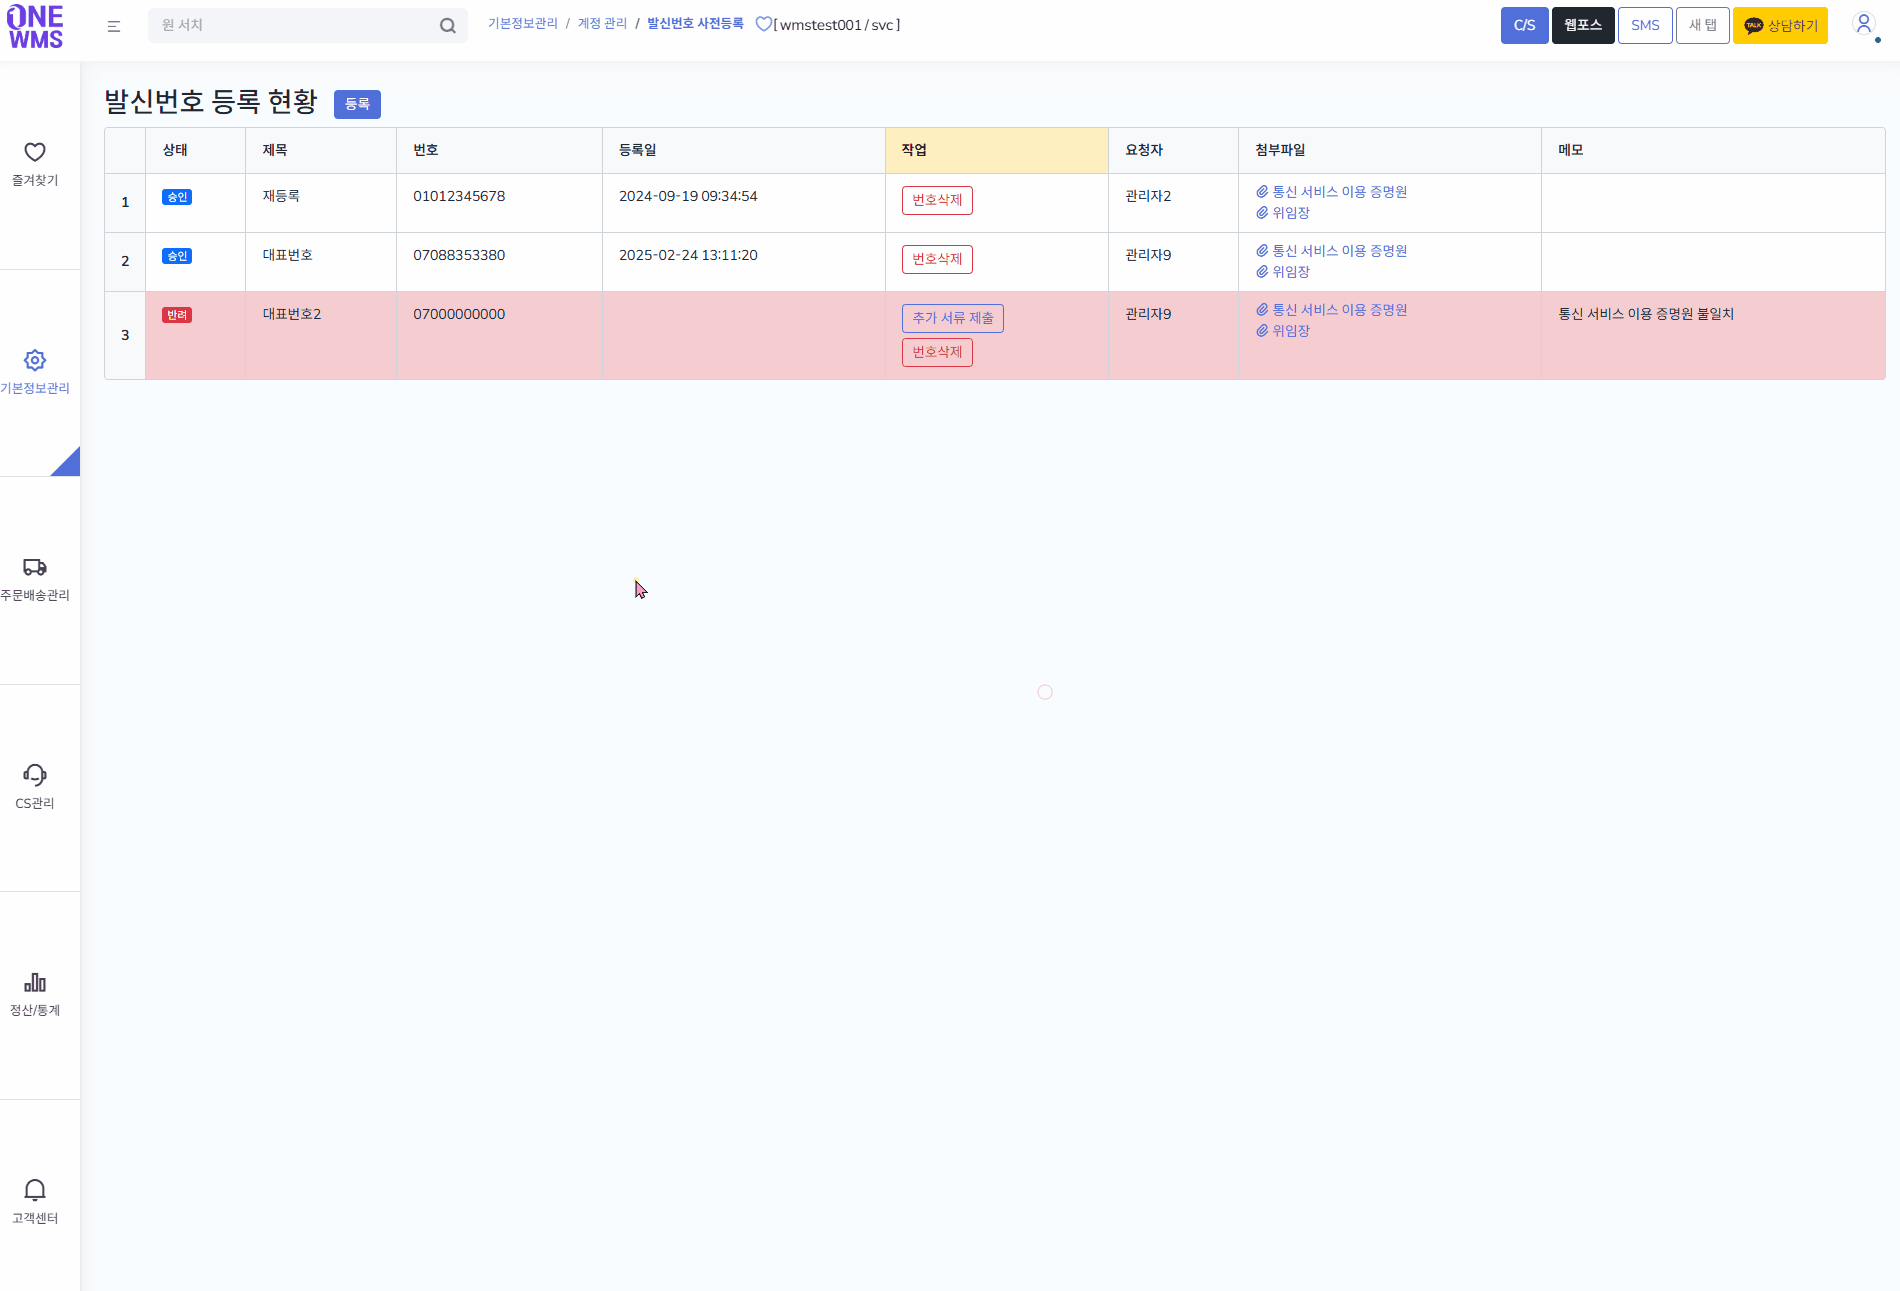1900x1291 pixels.
Task: Click the 메모 column header
Action: pyautogui.click(x=1713, y=150)
